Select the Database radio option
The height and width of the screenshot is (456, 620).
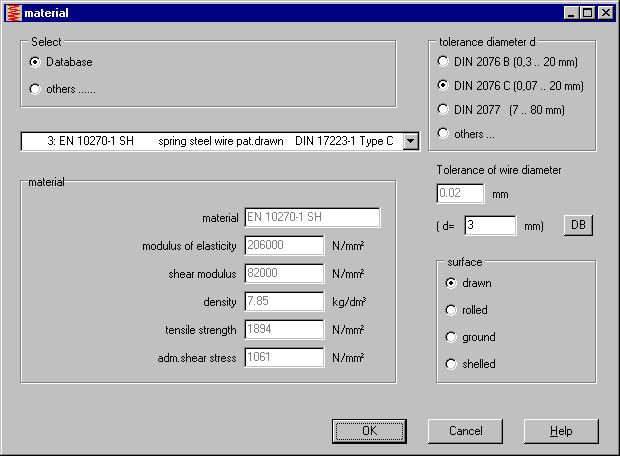[x=36, y=62]
